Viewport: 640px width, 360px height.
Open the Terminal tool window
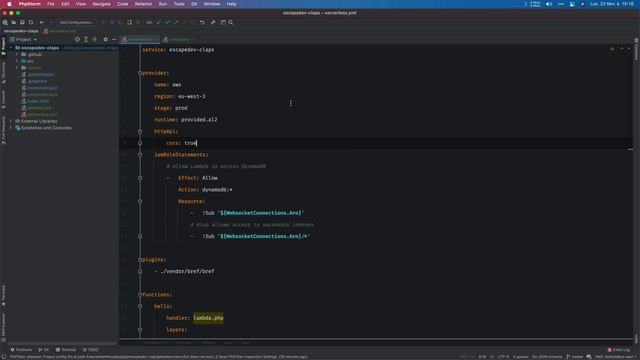[66, 350]
